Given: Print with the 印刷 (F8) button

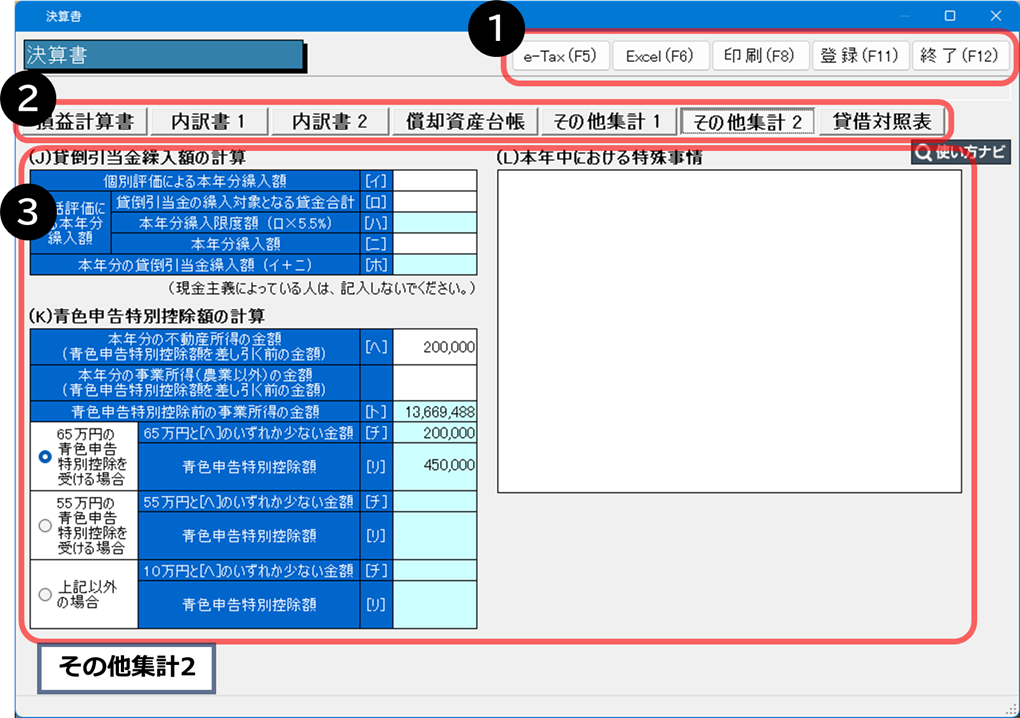Looking at the screenshot, I should click(759, 56).
